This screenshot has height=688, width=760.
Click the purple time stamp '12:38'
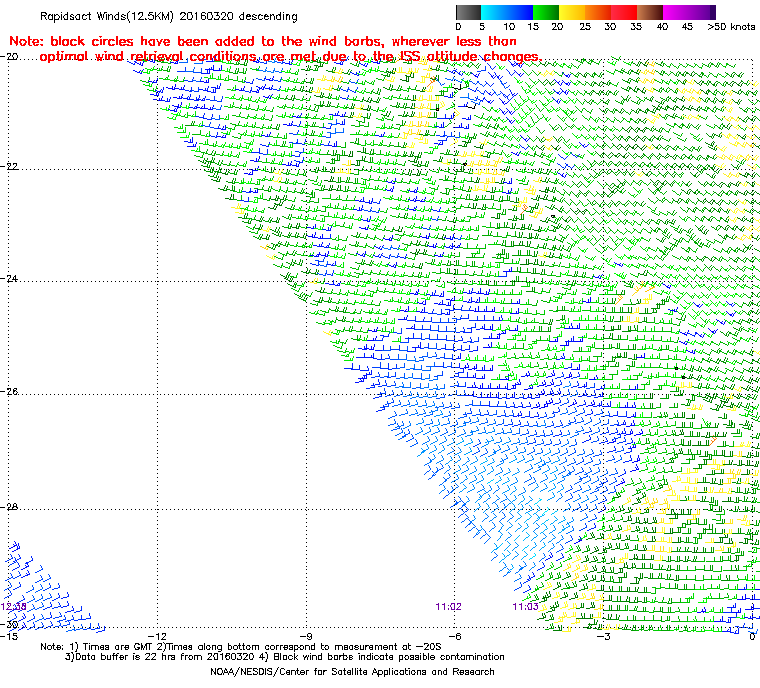13,607
